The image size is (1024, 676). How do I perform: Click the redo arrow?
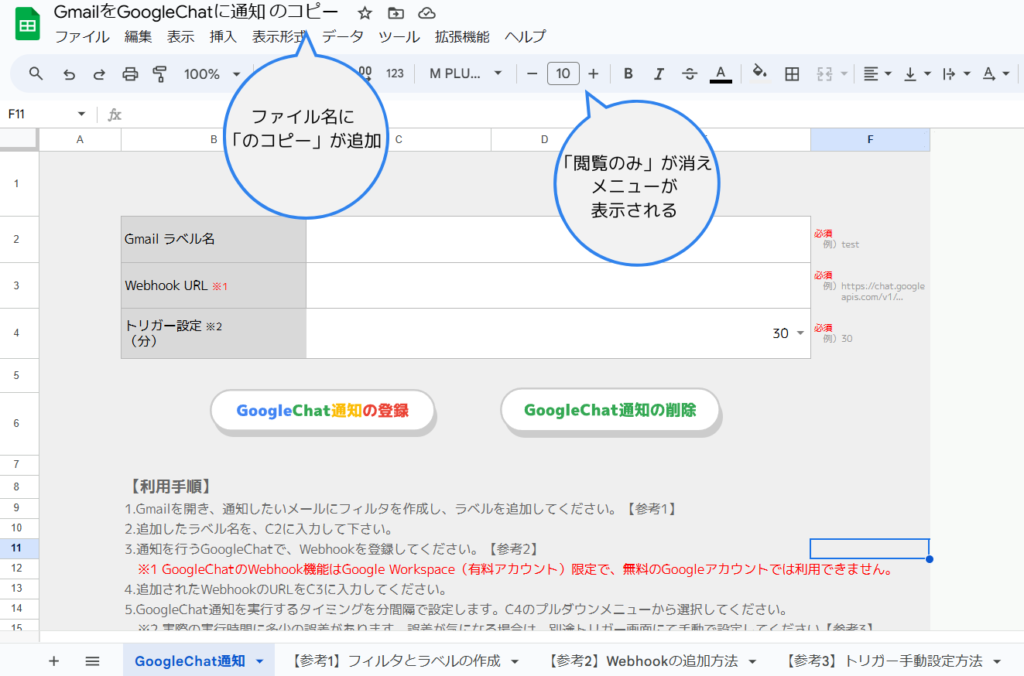pyautogui.click(x=99, y=74)
